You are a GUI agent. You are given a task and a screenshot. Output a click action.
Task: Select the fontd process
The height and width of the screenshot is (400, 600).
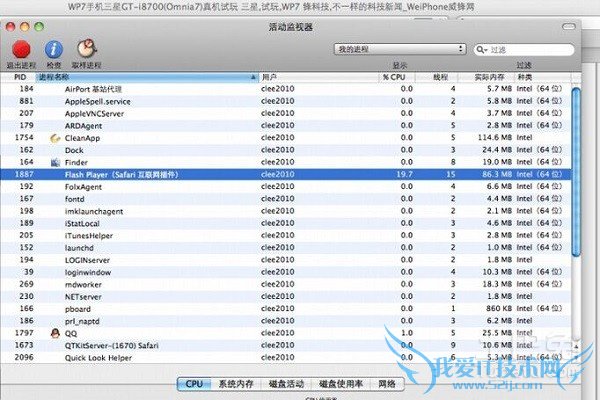point(285,199)
